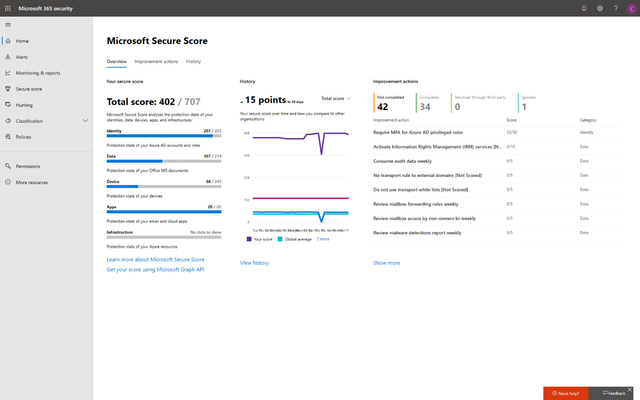Viewport: 640px width, 400px height.
Task: Open settings gear in the header
Action: tap(600, 8)
